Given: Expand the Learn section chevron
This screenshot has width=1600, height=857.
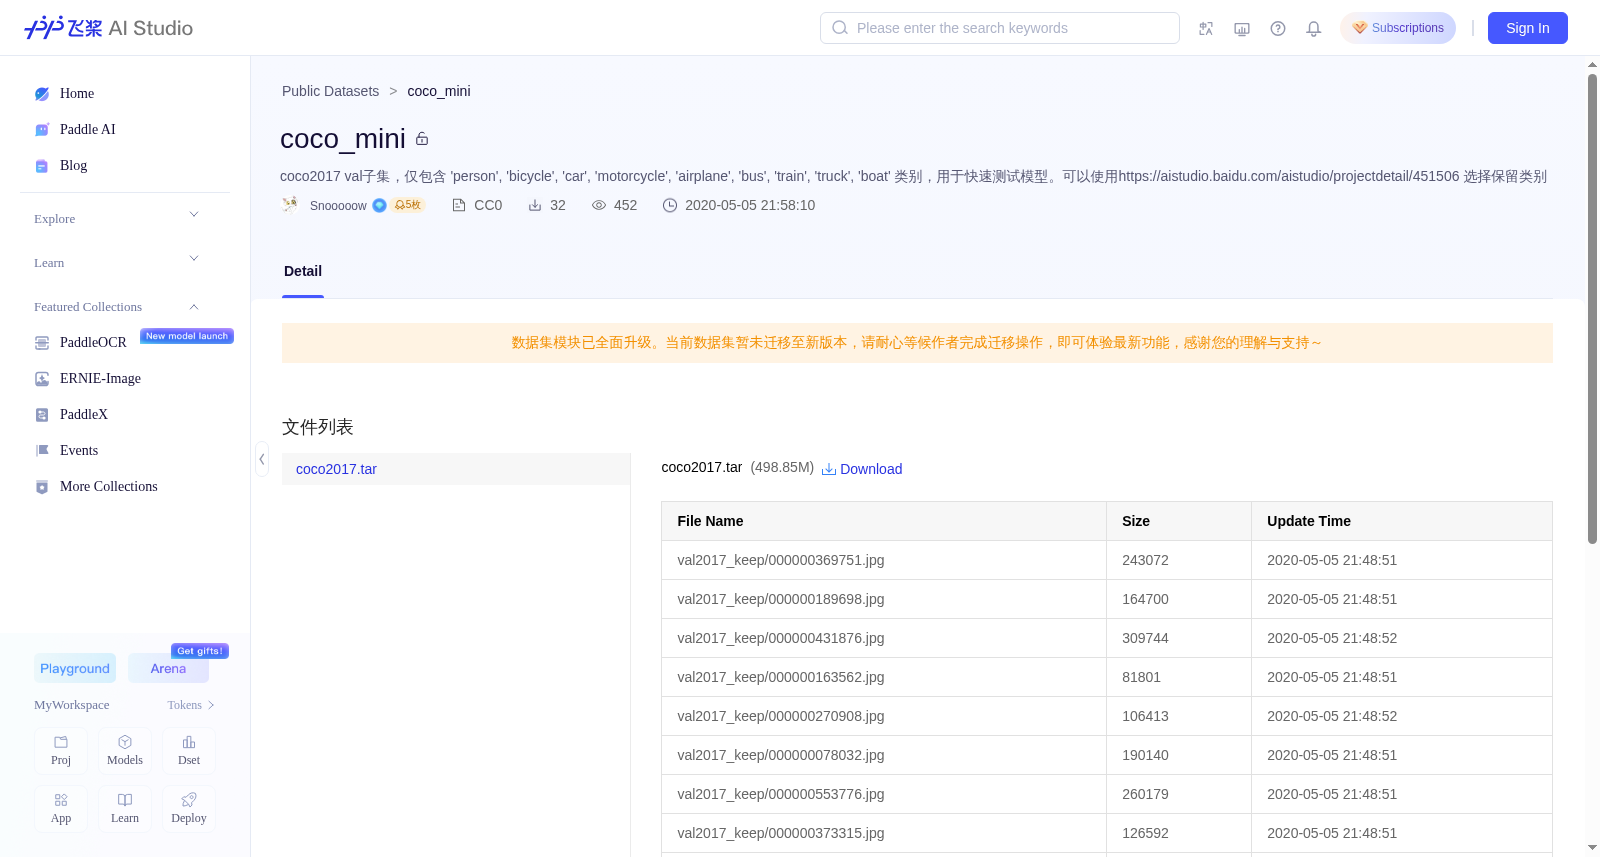Looking at the screenshot, I should [x=194, y=258].
